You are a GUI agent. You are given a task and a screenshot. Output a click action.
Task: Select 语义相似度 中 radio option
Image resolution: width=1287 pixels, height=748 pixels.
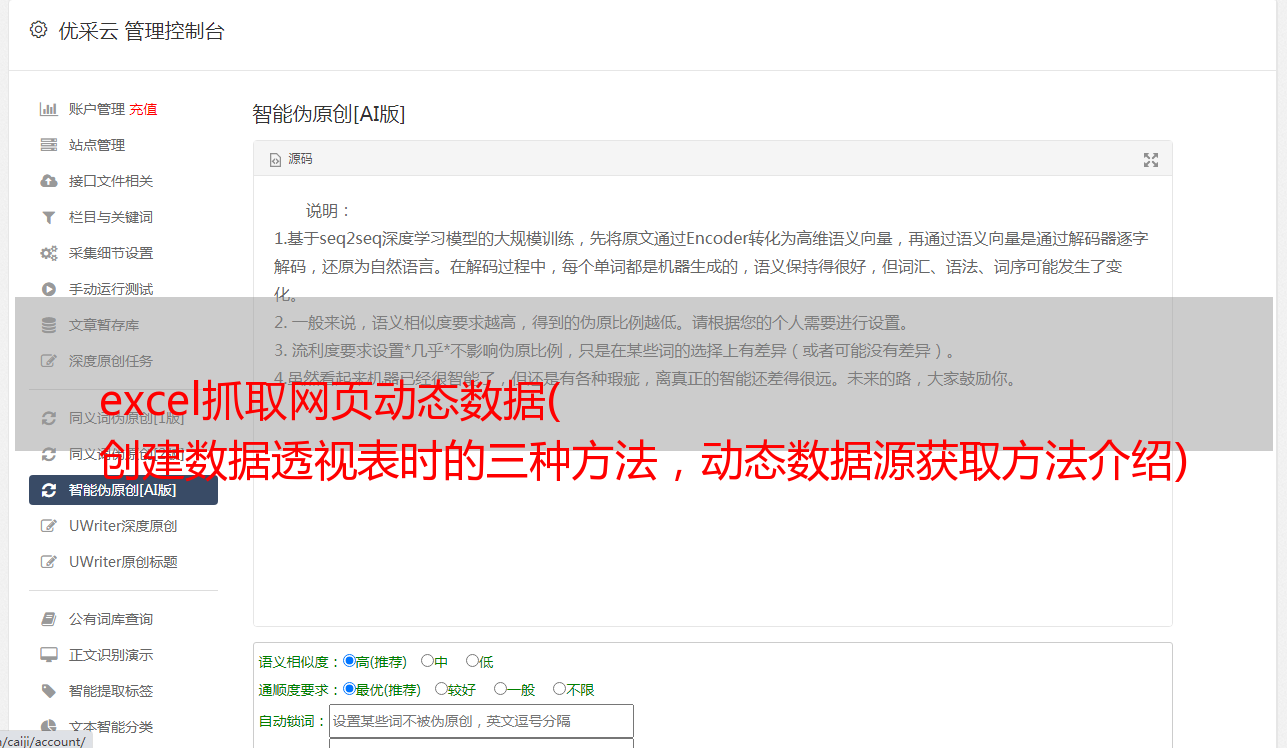[x=427, y=661]
